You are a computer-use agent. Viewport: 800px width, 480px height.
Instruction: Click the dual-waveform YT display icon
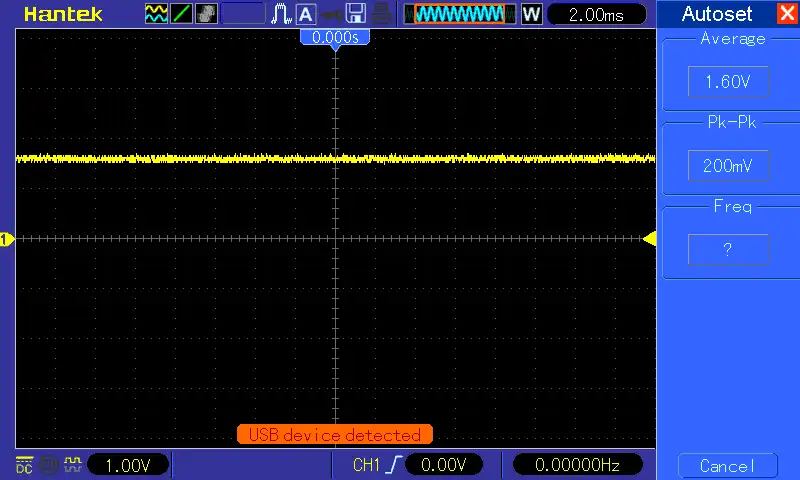coord(156,14)
